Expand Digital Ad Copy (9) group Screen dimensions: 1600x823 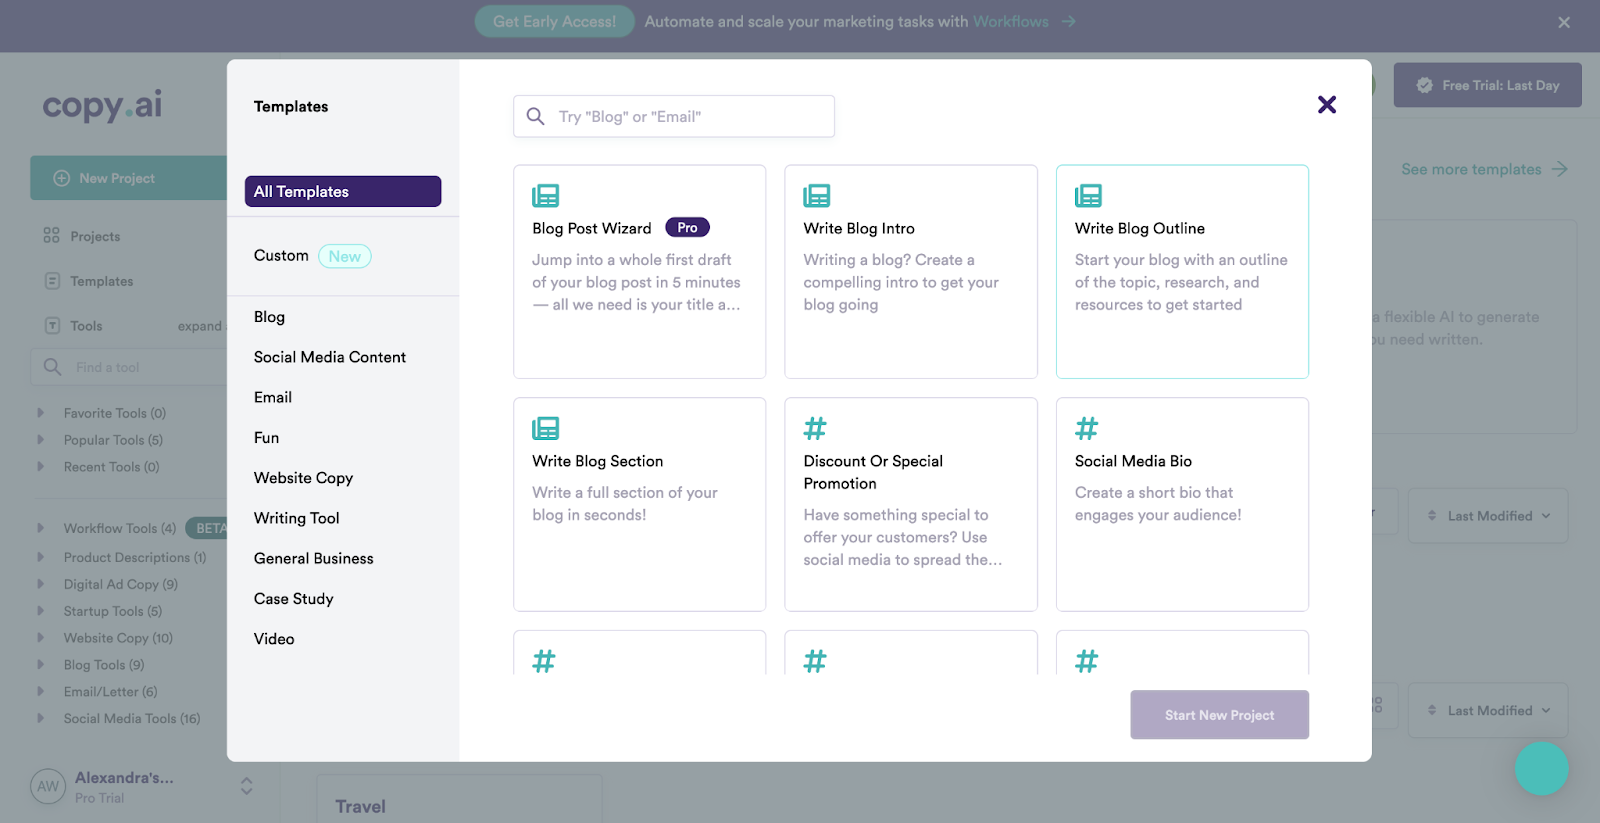pyautogui.click(x=41, y=584)
